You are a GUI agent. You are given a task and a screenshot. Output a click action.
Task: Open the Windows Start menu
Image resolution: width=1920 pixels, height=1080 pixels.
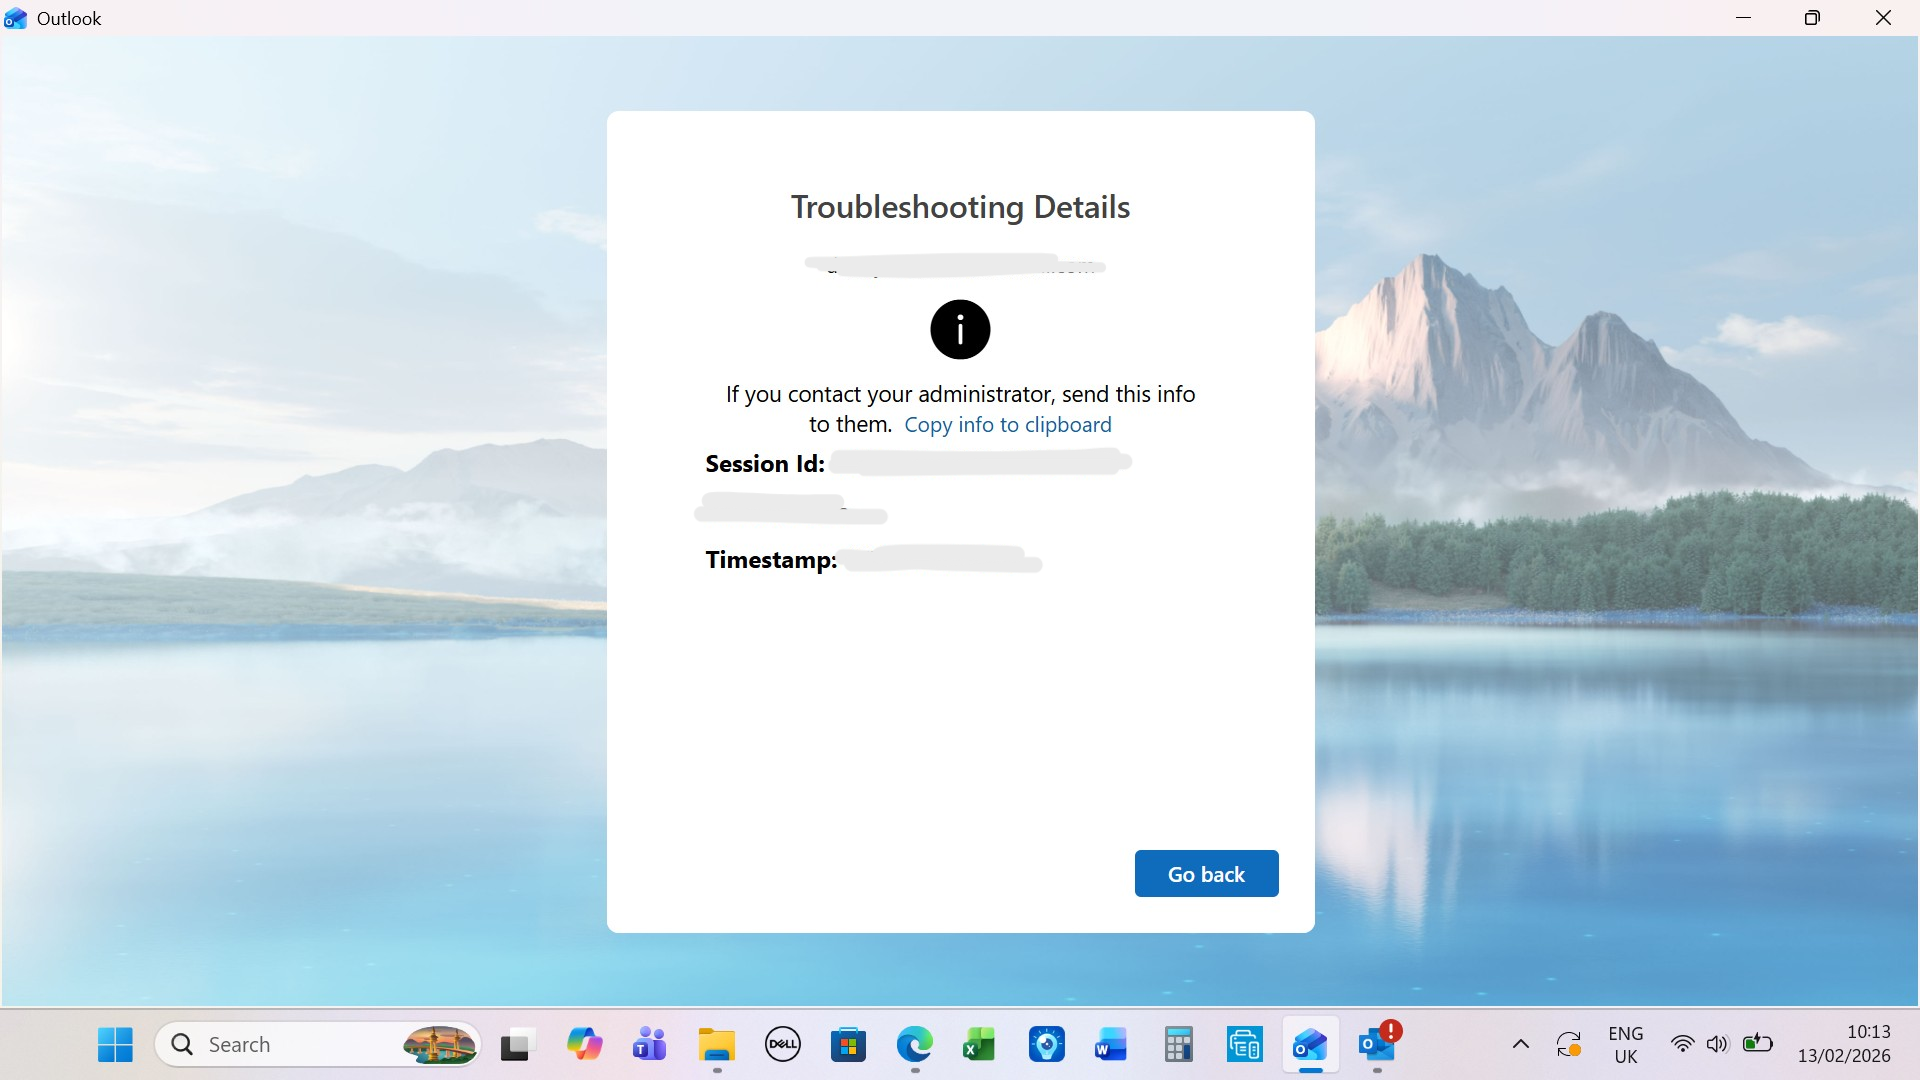[x=115, y=1045]
